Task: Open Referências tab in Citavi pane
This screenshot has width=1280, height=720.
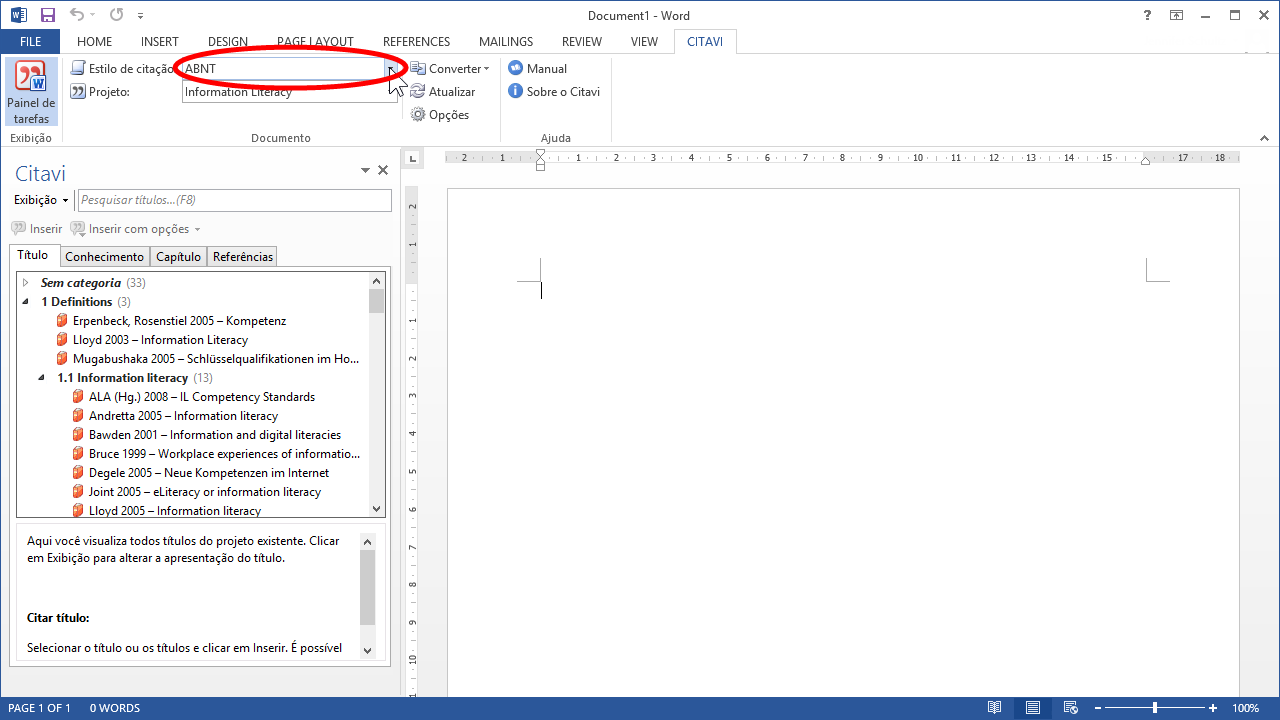Action: coord(242,257)
